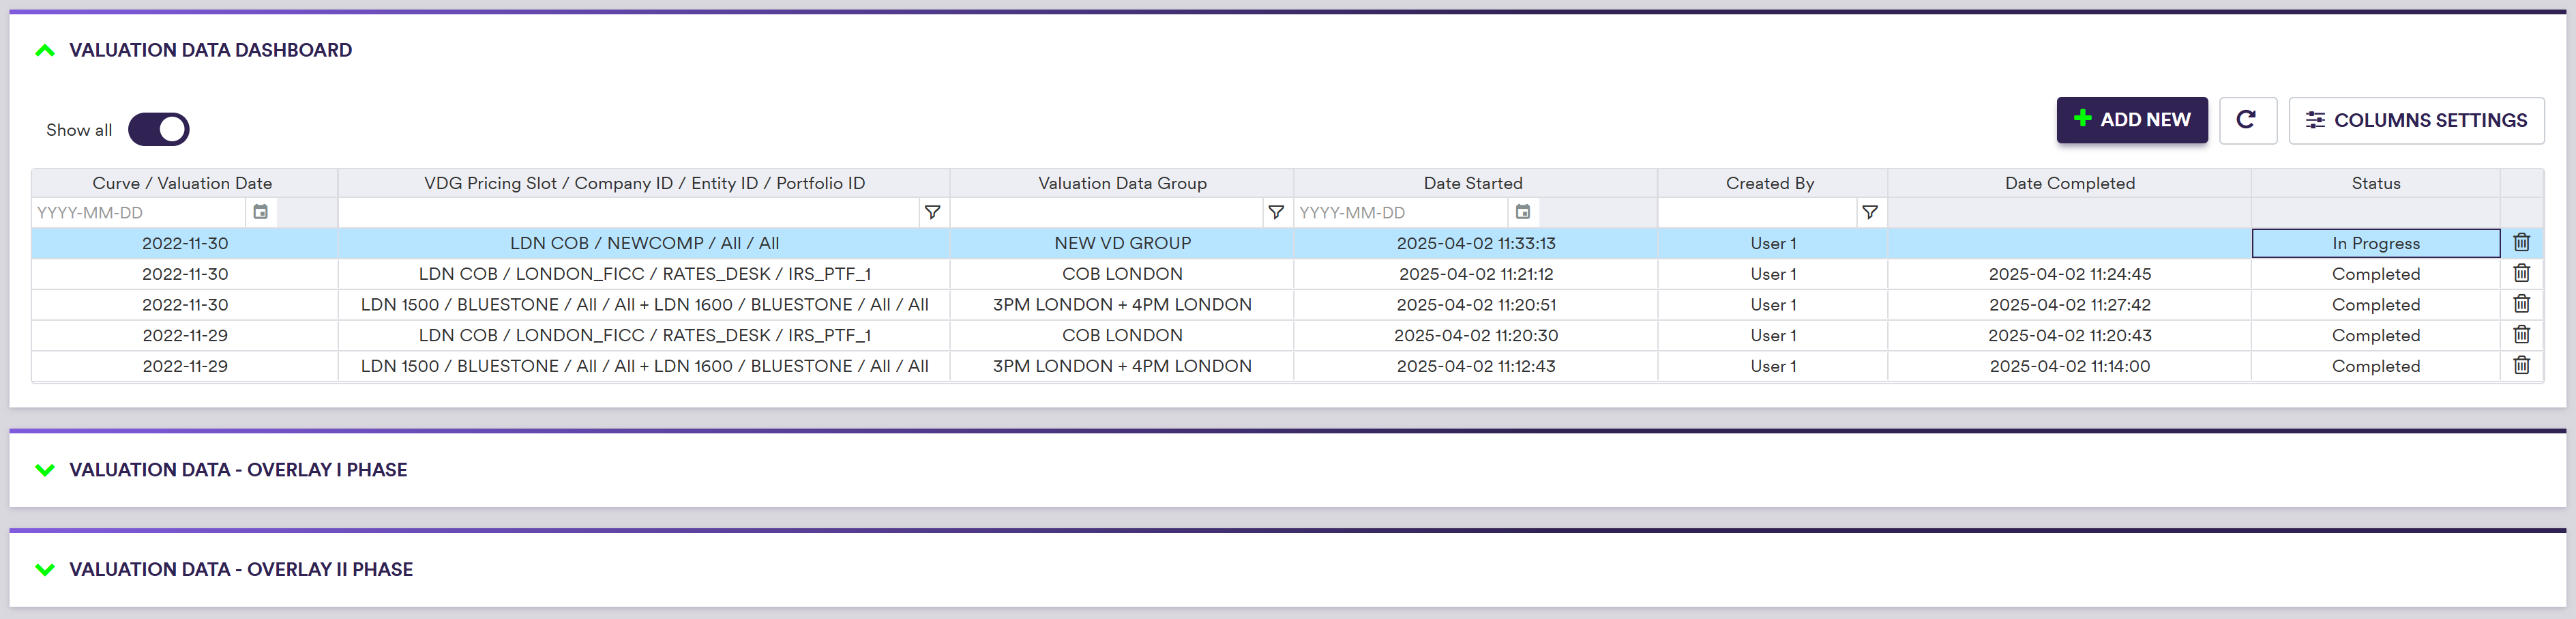
Task: Collapse the Valuation Data Dashboard section
Action: (x=45, y=50)
